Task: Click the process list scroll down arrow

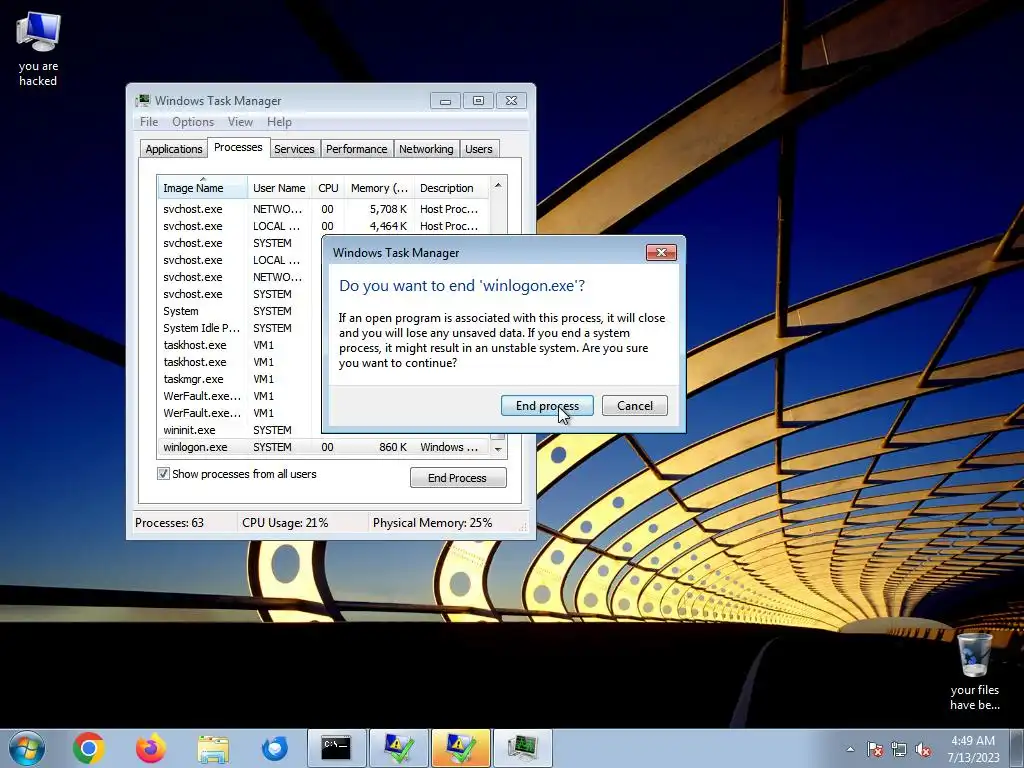Action: [498, 449]
